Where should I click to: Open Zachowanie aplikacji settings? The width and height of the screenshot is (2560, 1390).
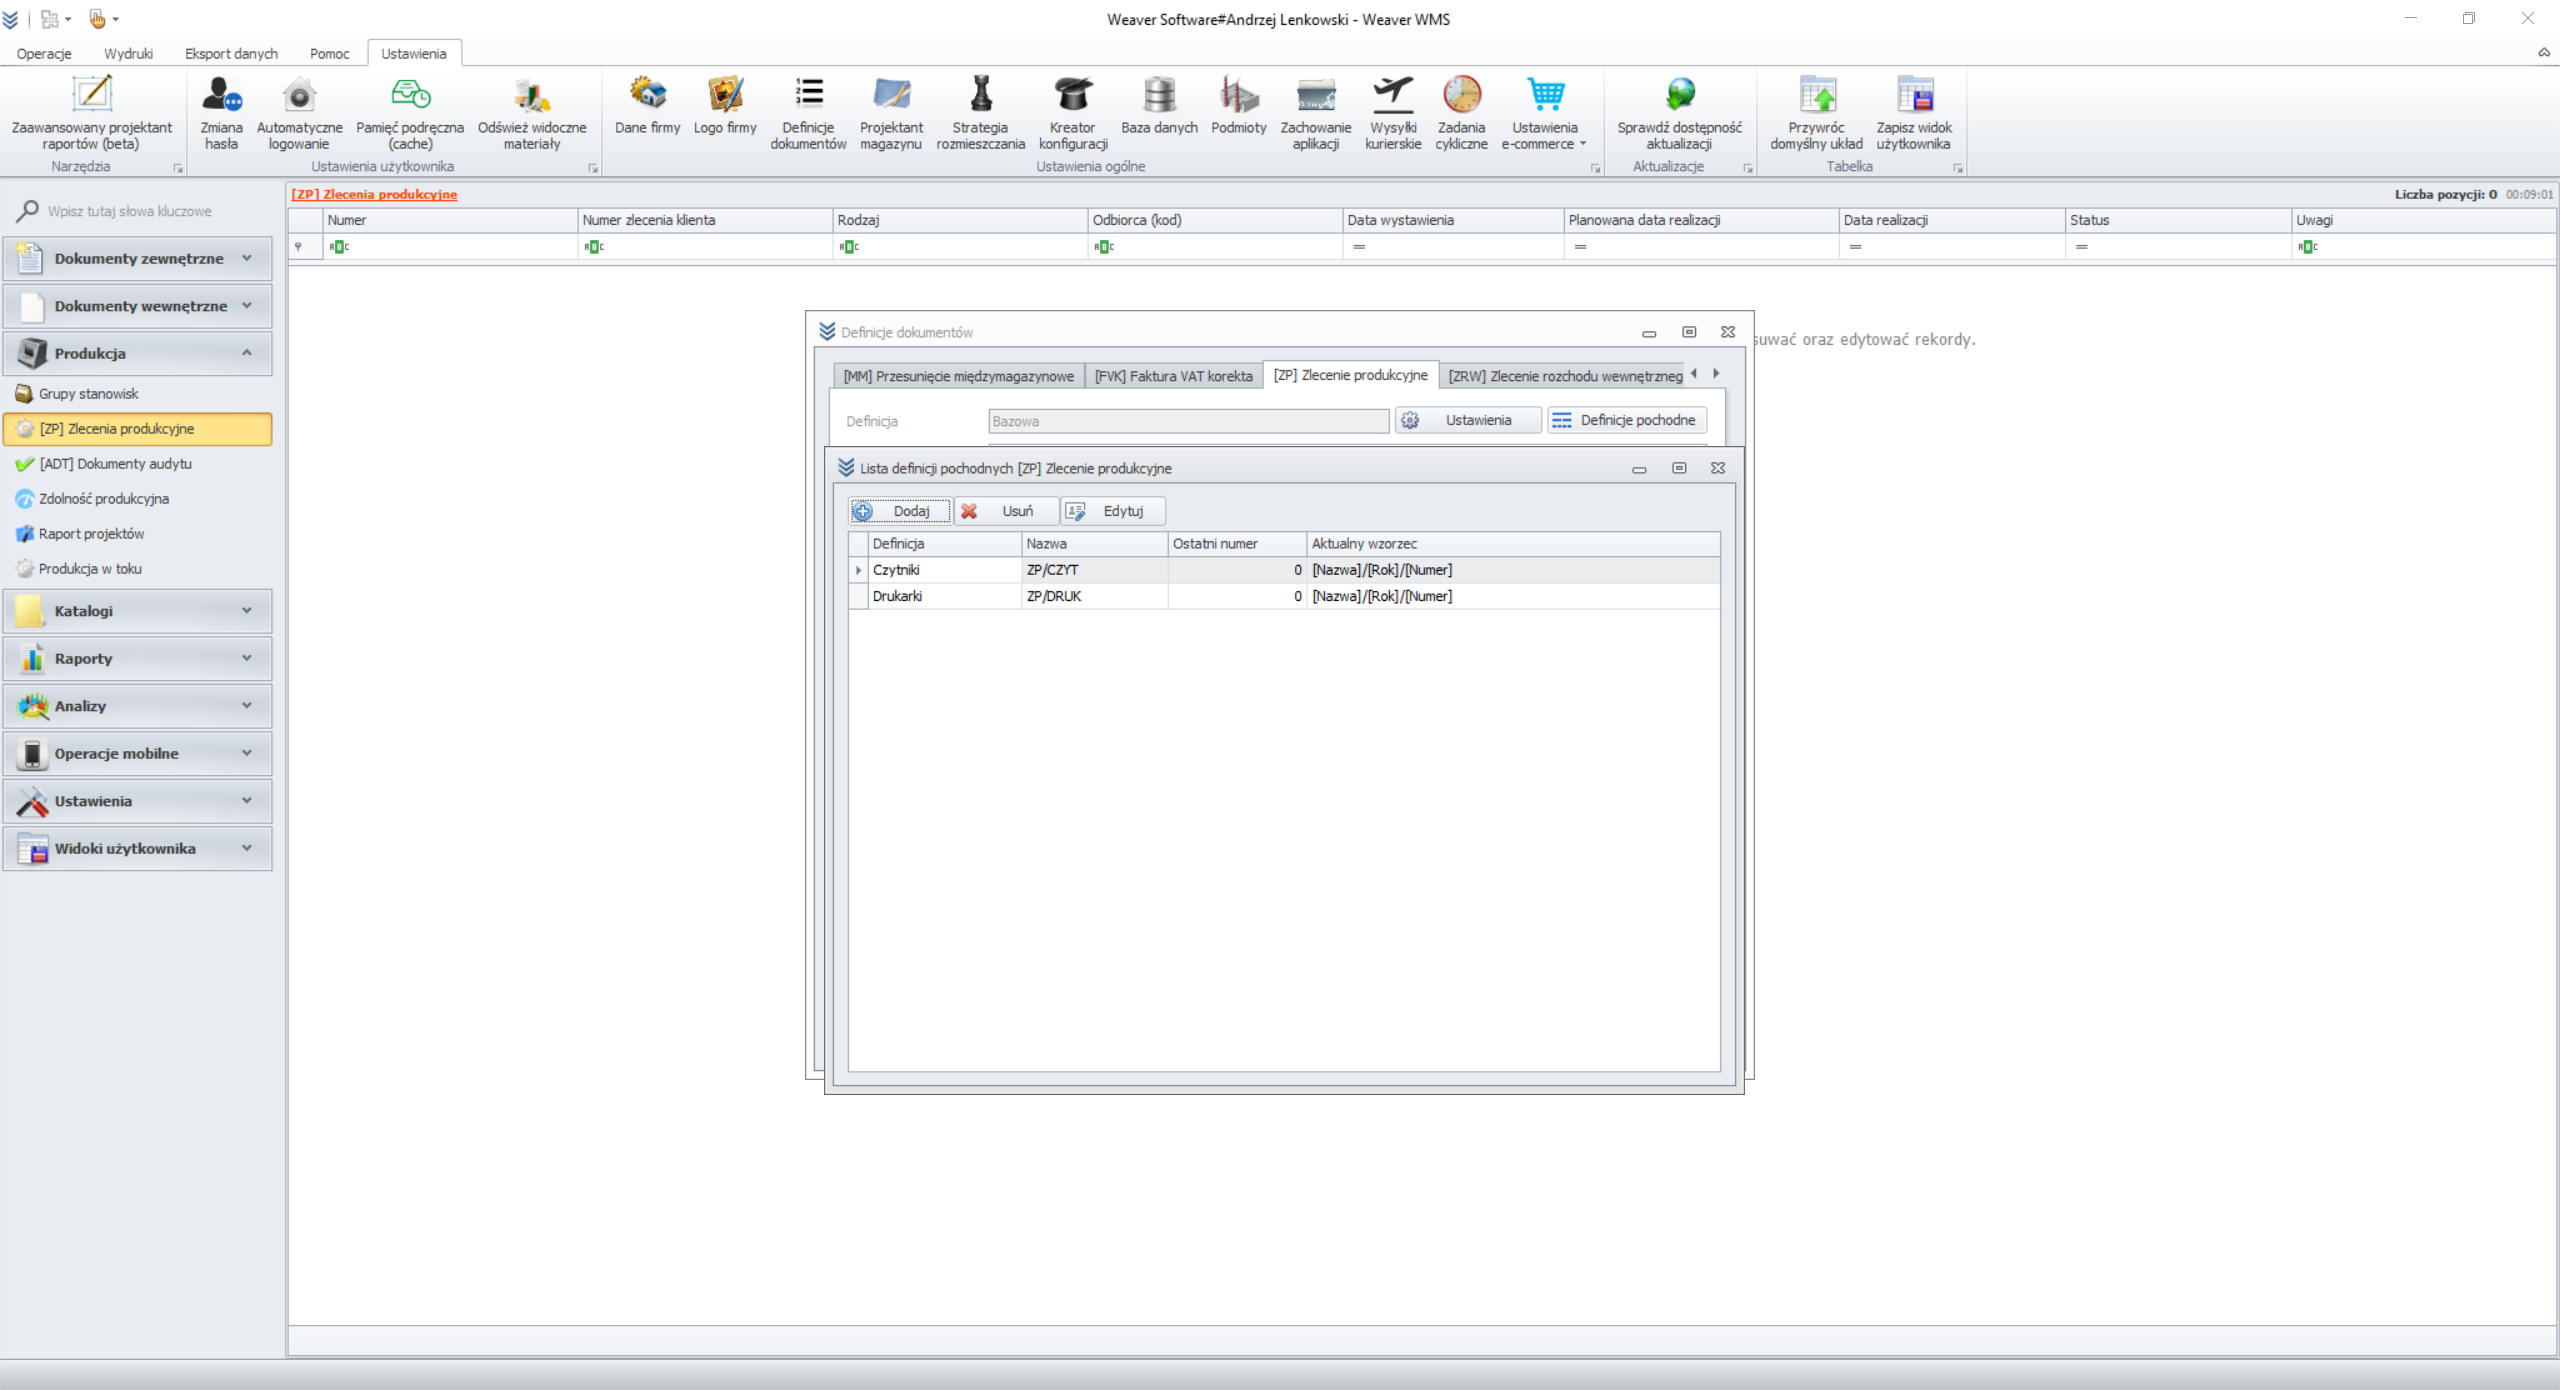click(1315, 113)
